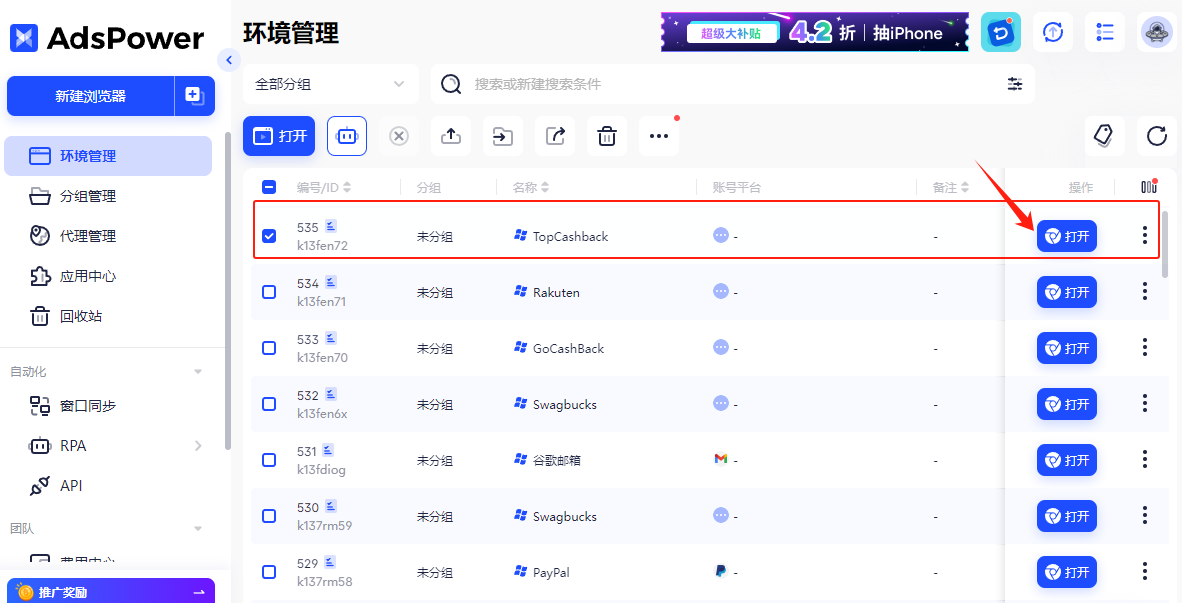Open row menu for TopCashback
Screen dimensions: 1182x603
click(1144, 235)
